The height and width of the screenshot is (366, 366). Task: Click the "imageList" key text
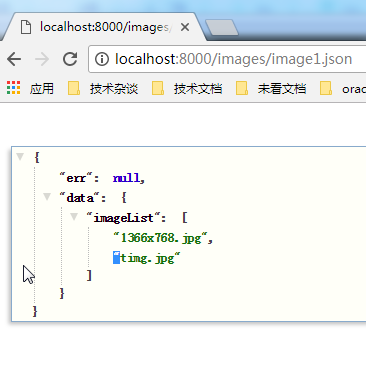(123, 218)
